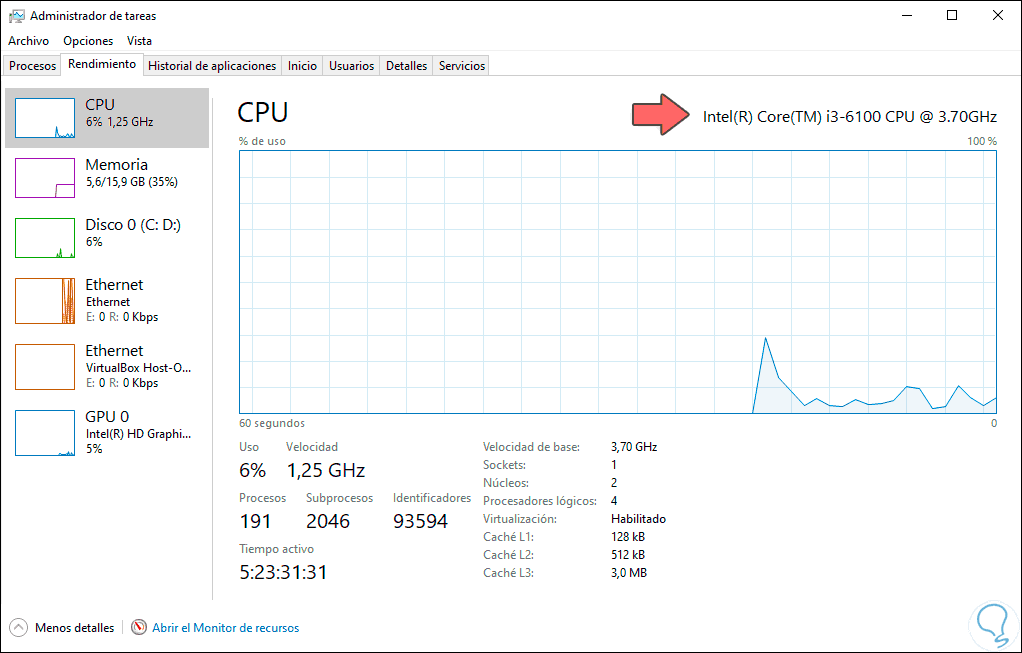This screenshot has width=1022, height=653.
Task: Click the Resource Monitor gauge icon
Action: click(x=139, y=628)
